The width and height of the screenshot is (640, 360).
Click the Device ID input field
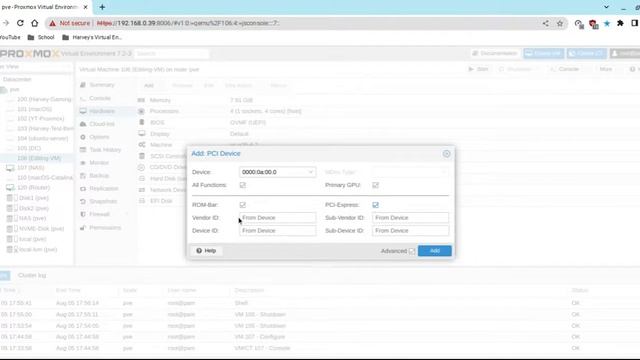coord(277,231)
